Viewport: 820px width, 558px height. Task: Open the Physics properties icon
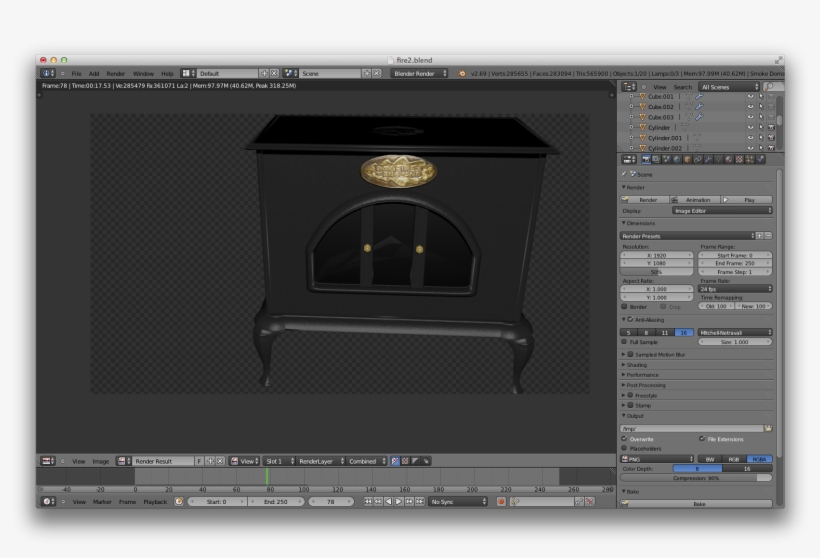tap(760, 160)
